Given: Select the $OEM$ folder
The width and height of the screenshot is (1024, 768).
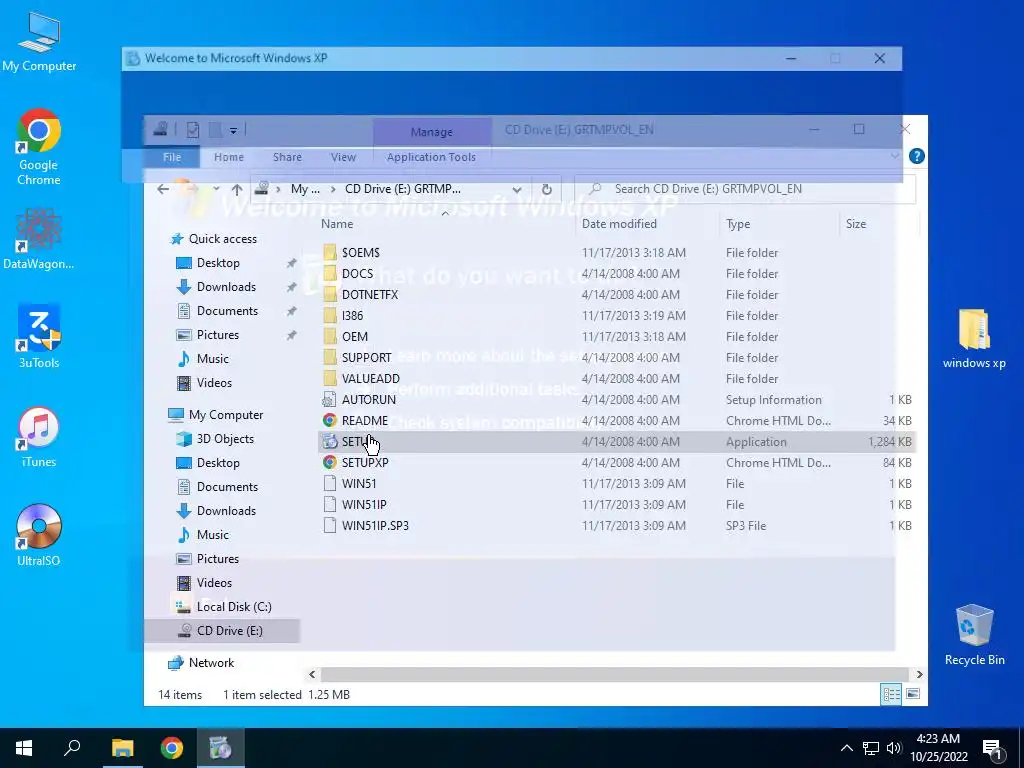Looking at the screenshot, I should [360, 253].
